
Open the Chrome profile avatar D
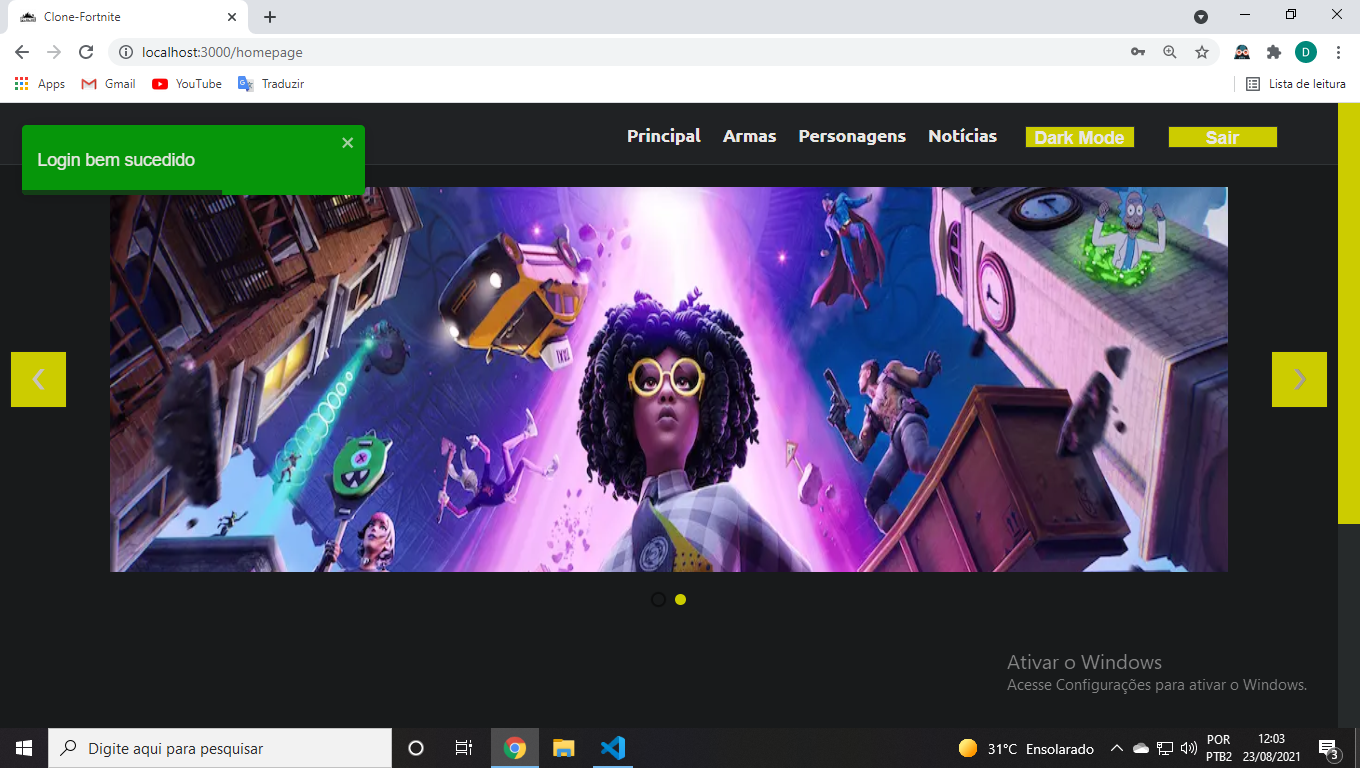[x=1306, y=52]
